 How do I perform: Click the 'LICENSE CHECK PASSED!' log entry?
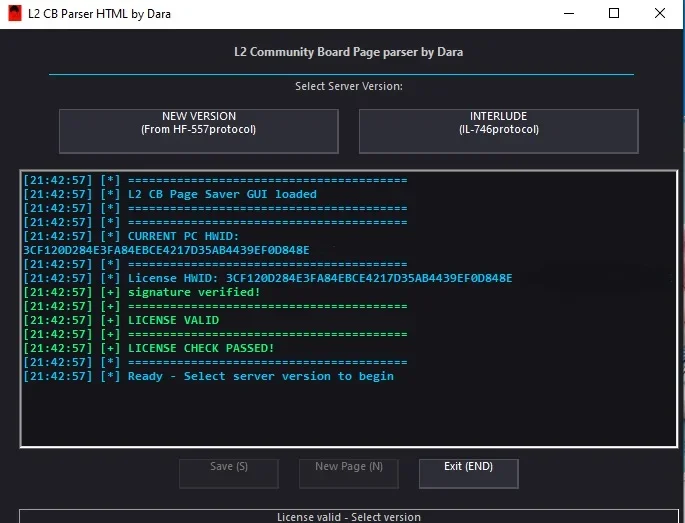(x=149, y=348)
